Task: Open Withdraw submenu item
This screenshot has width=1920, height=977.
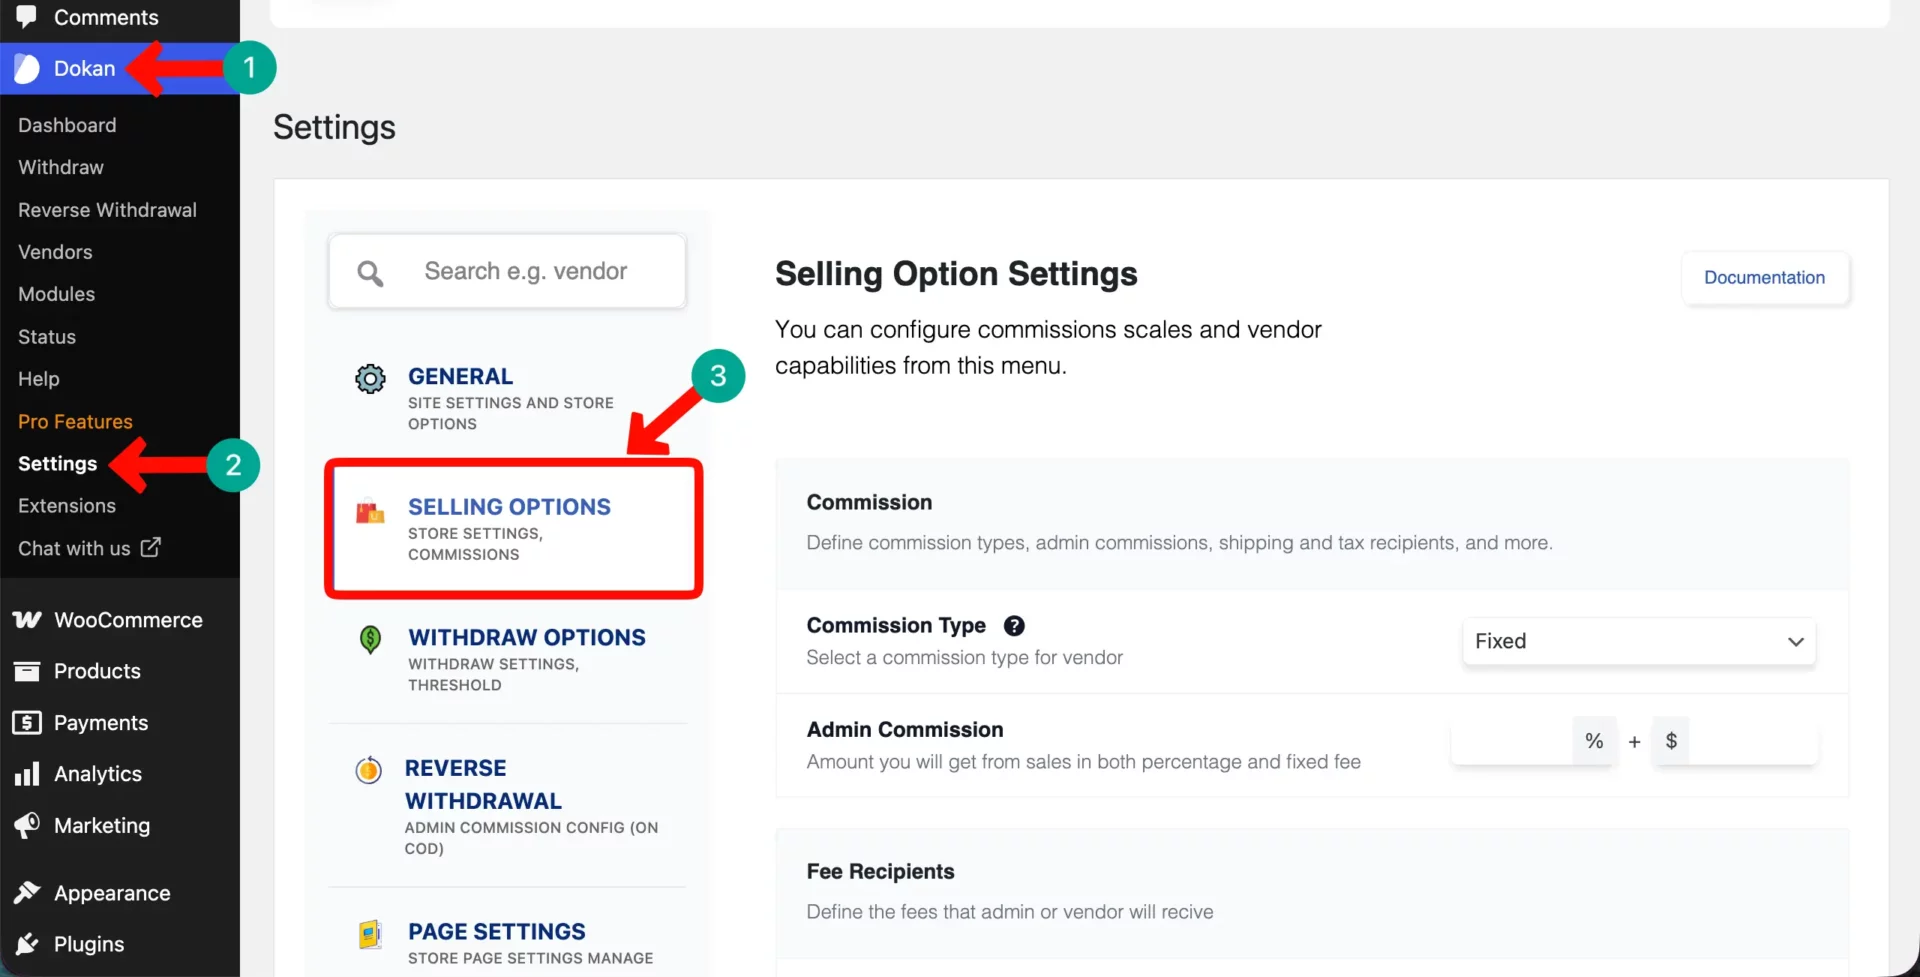Action: click(x=61, y=167)
